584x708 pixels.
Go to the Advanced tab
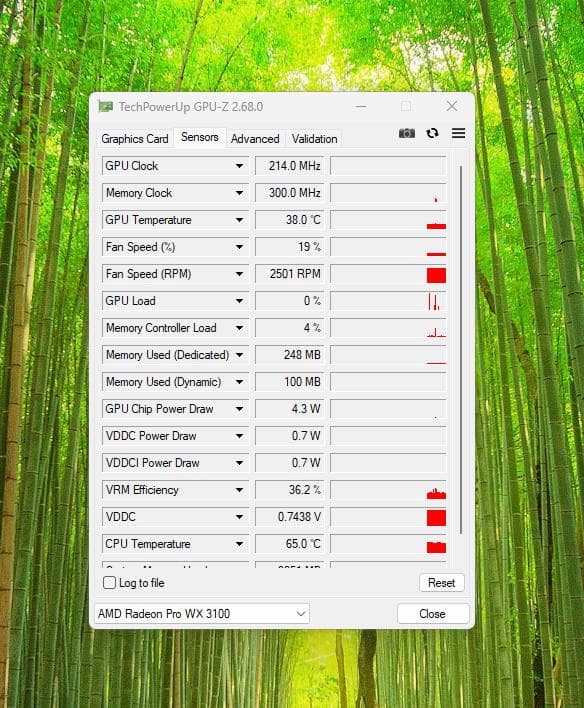pyautogui.click(x=255, y=139)
